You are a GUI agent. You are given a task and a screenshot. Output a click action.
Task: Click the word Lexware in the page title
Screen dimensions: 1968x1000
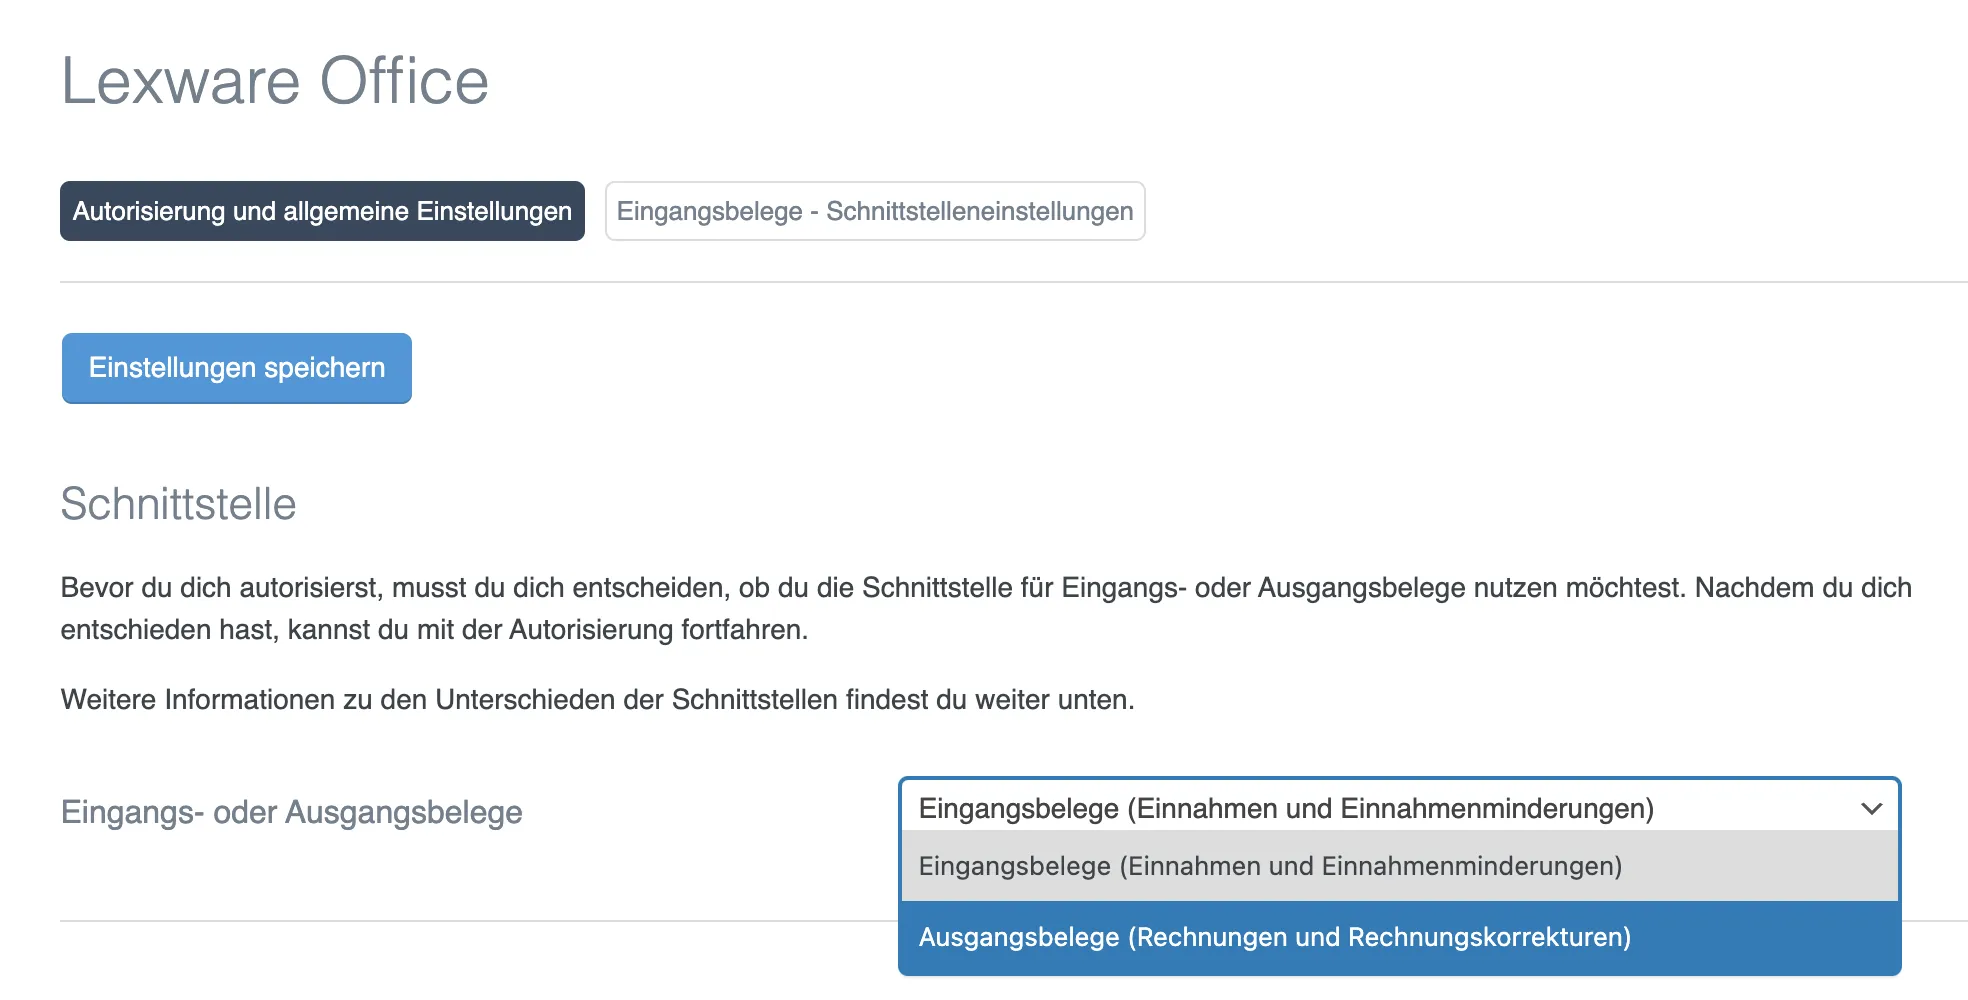pyautogui.click(x=180, y=81)
